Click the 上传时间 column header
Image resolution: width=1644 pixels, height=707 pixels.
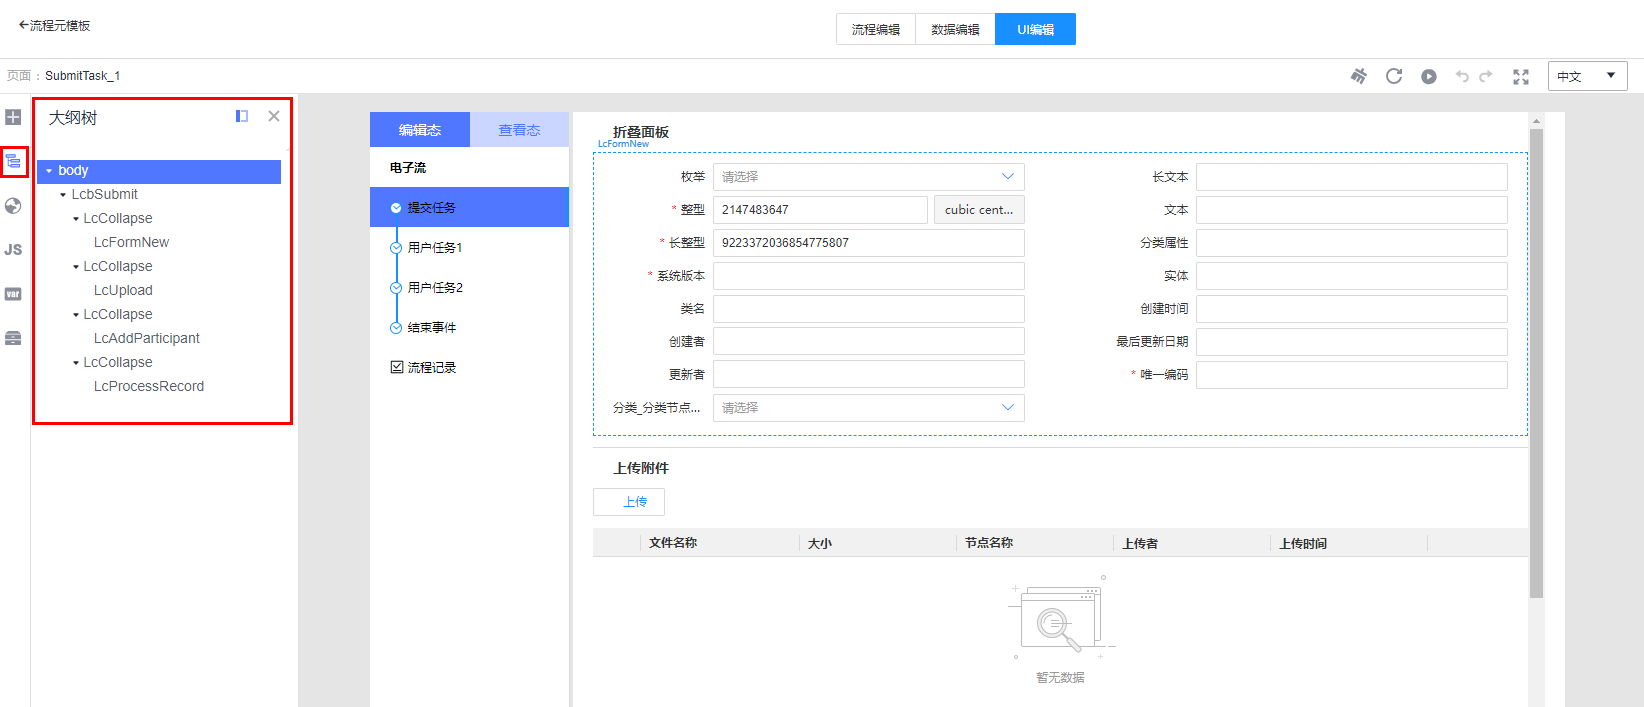pyautogui.click(x=1303, y=543)
